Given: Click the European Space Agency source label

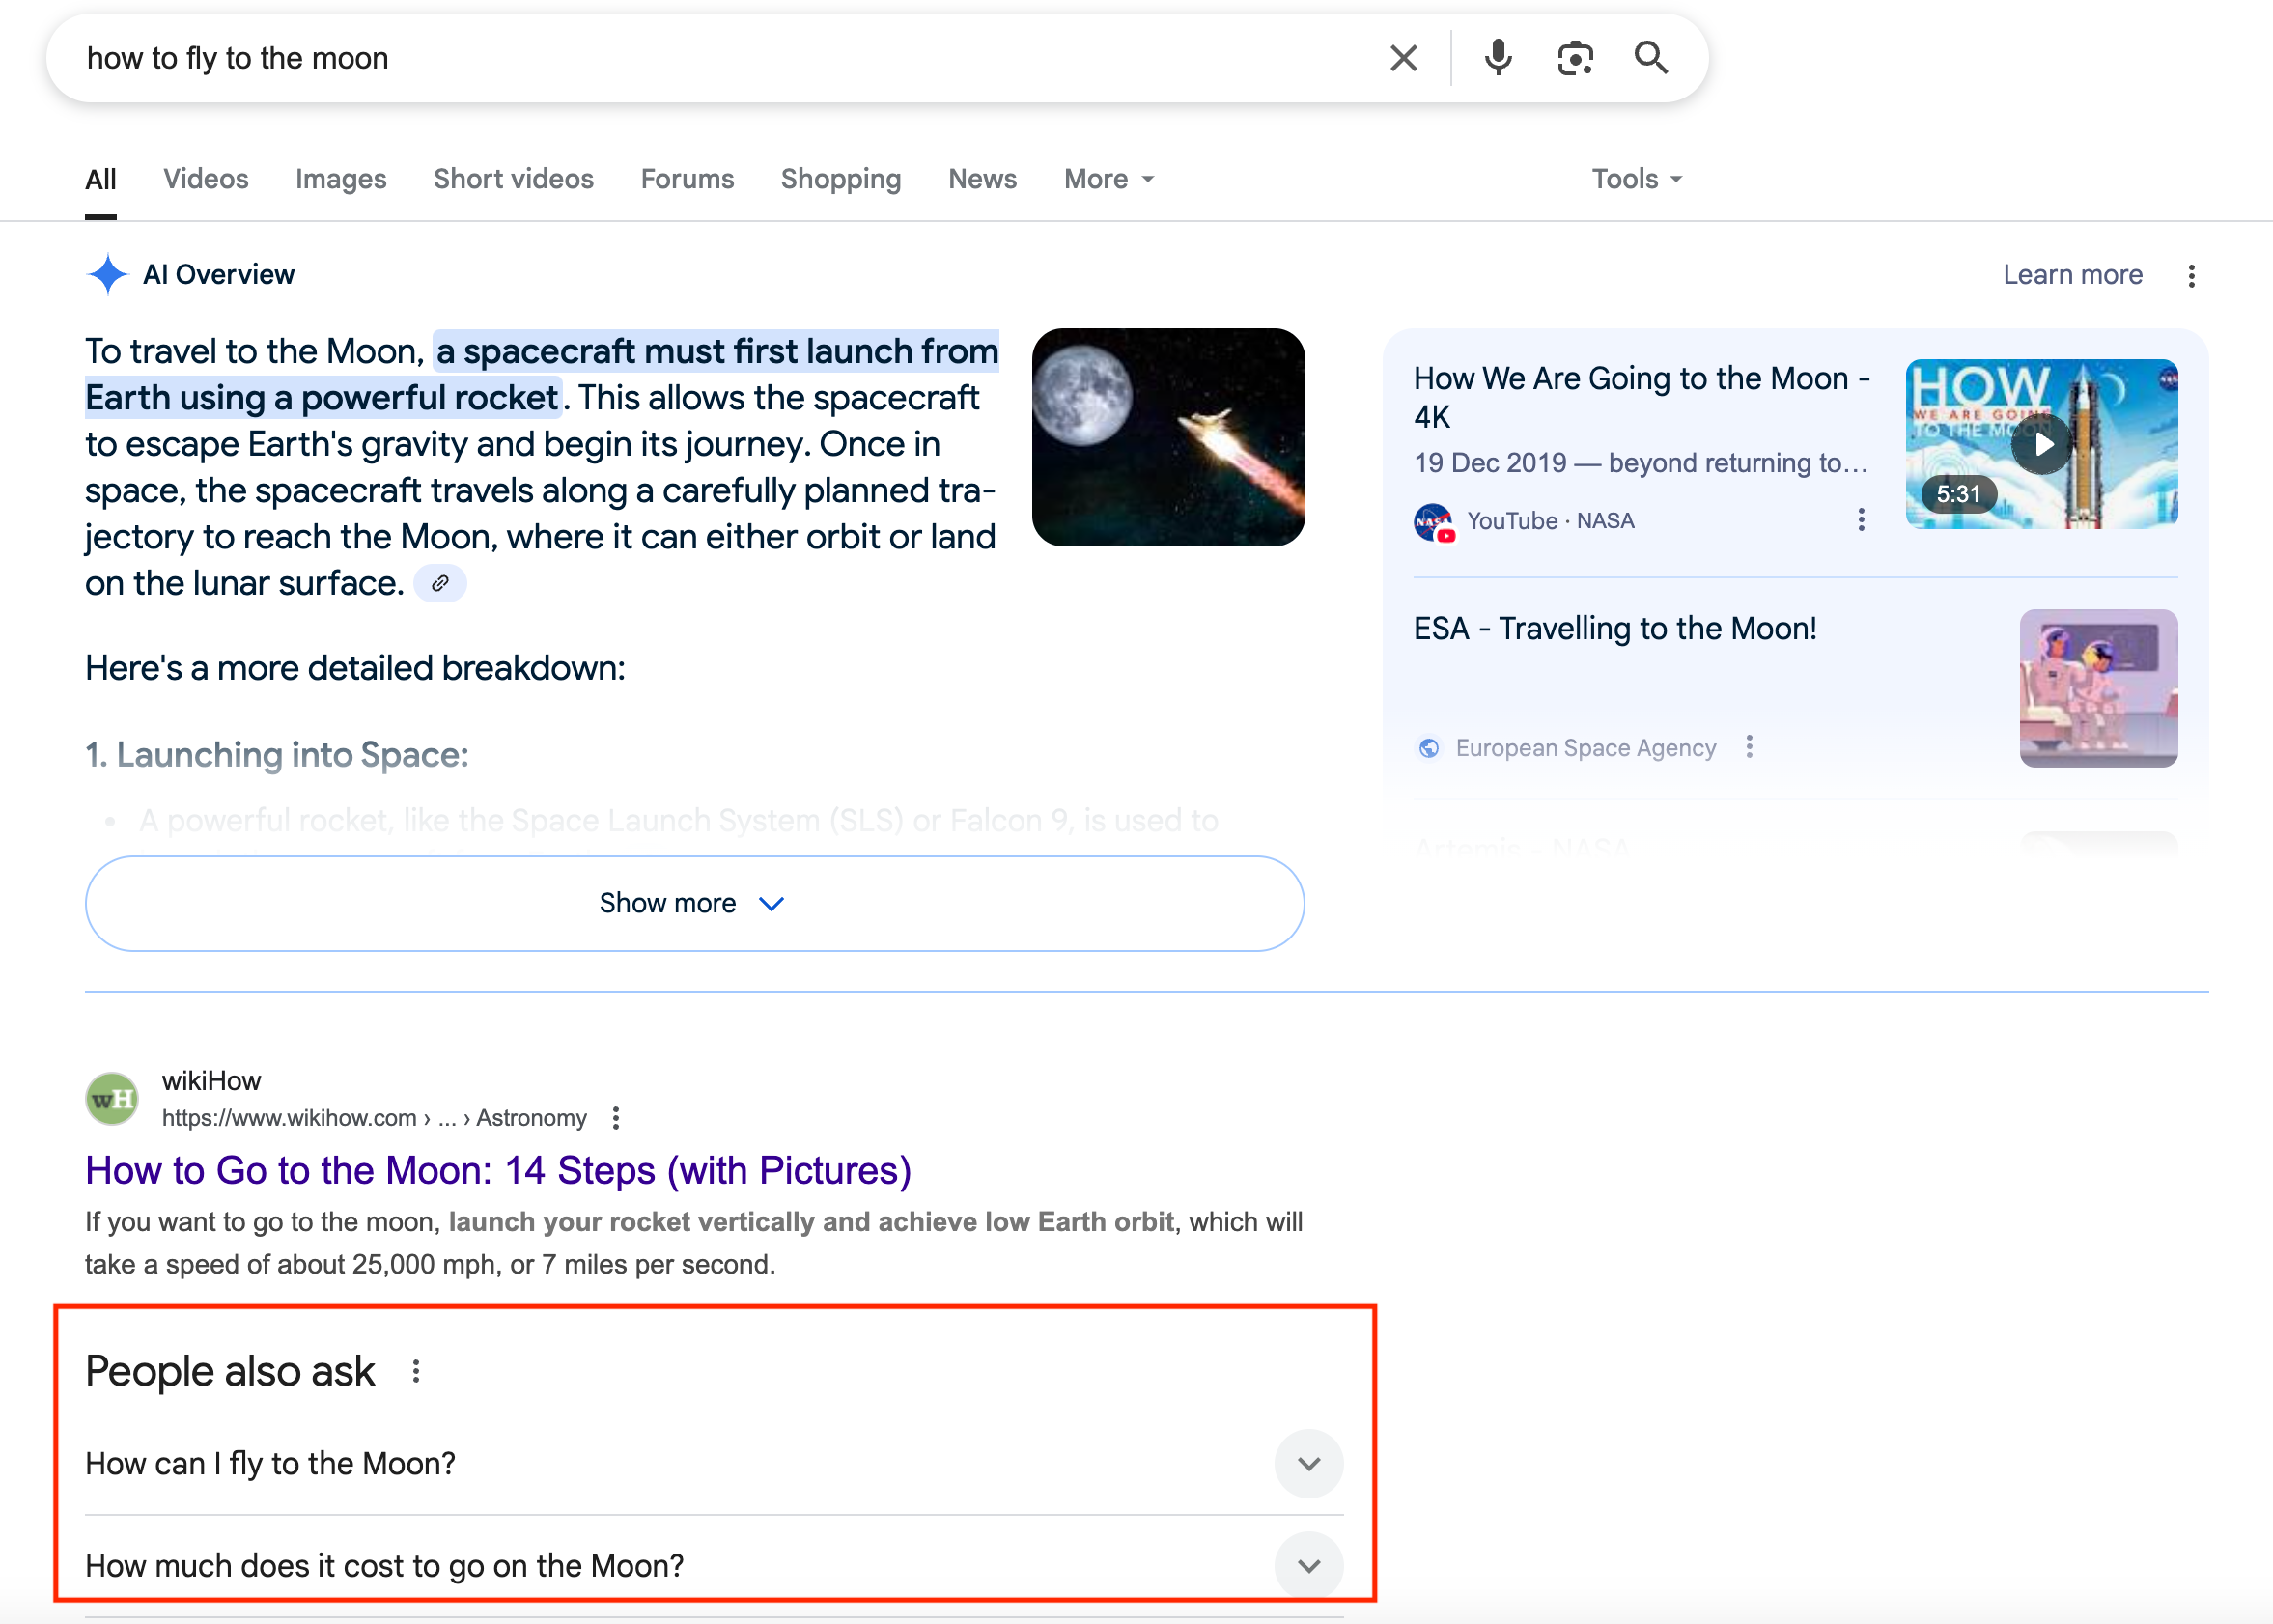Looking at the screenshot, I should click(1585, 748).
